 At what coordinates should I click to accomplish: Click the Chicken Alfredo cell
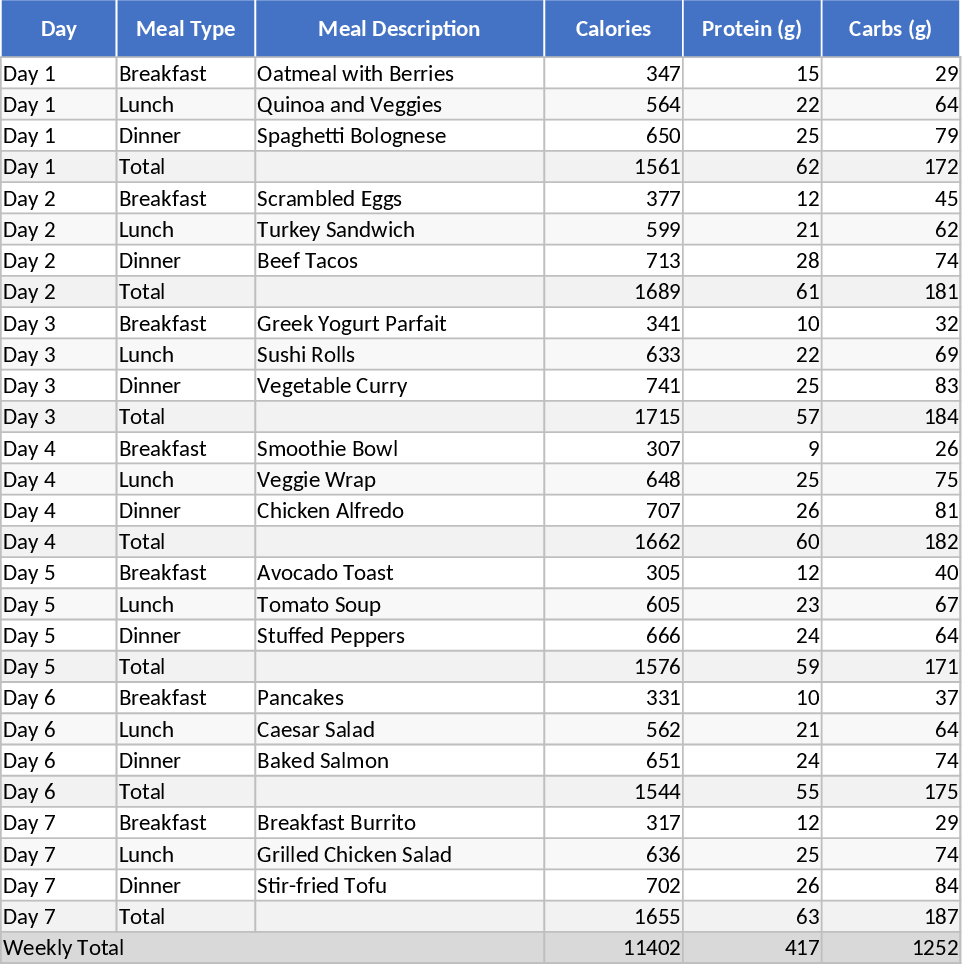tap(331, 511)
